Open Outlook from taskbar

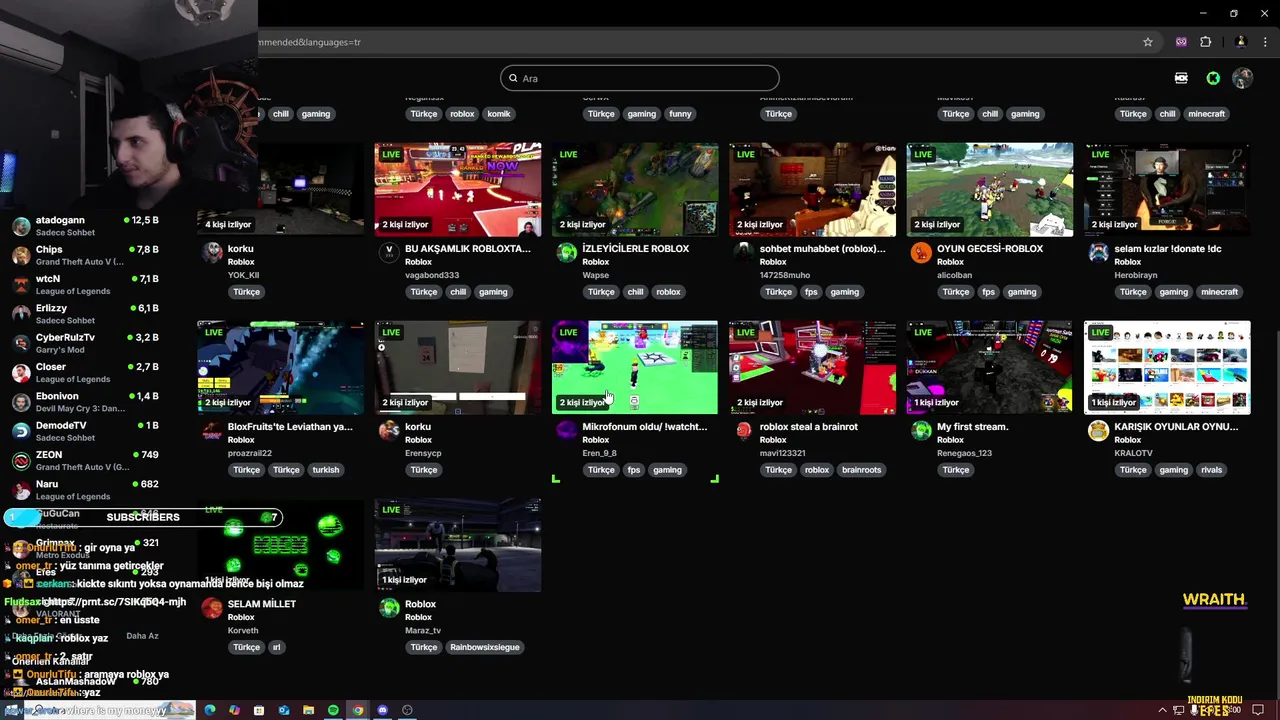284,710
